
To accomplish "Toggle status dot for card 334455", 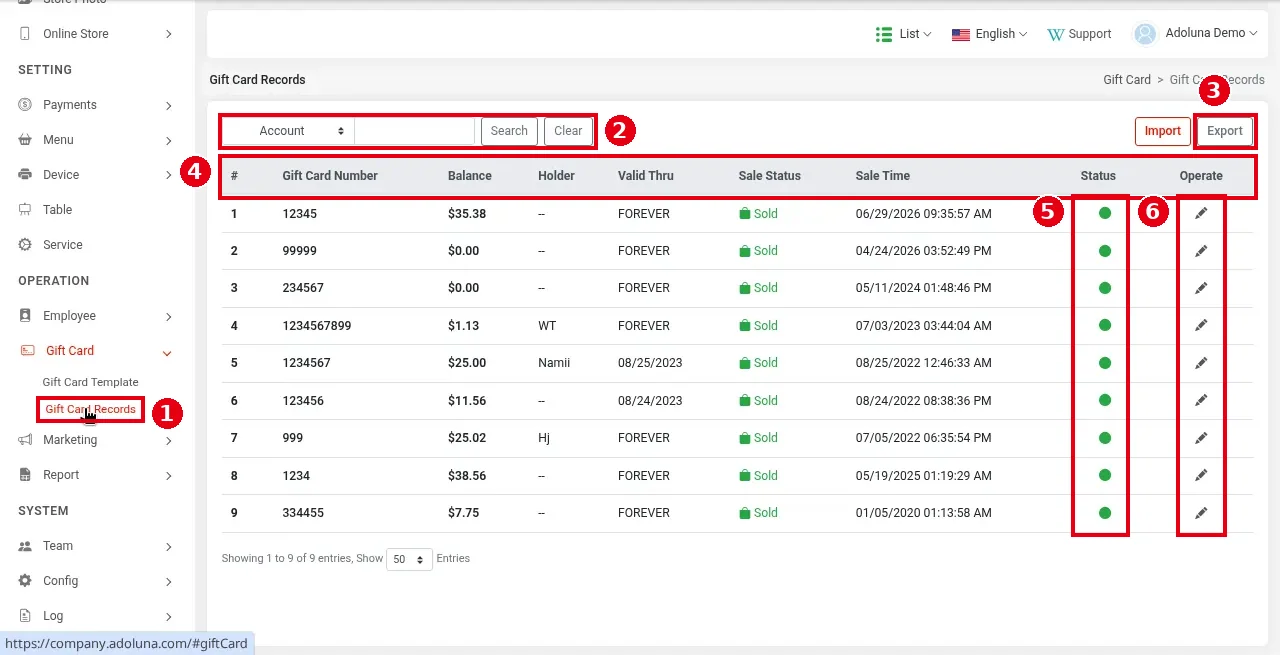I will pos(1105,513).
